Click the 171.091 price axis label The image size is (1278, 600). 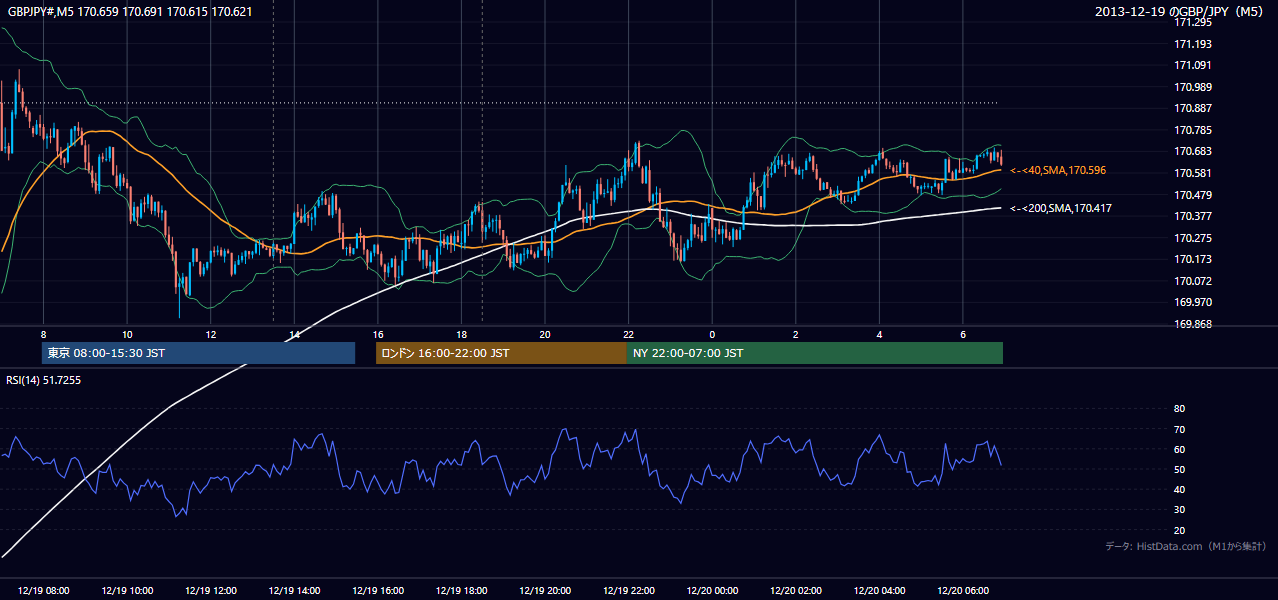pyautogui.click(x=1193, y=65)
